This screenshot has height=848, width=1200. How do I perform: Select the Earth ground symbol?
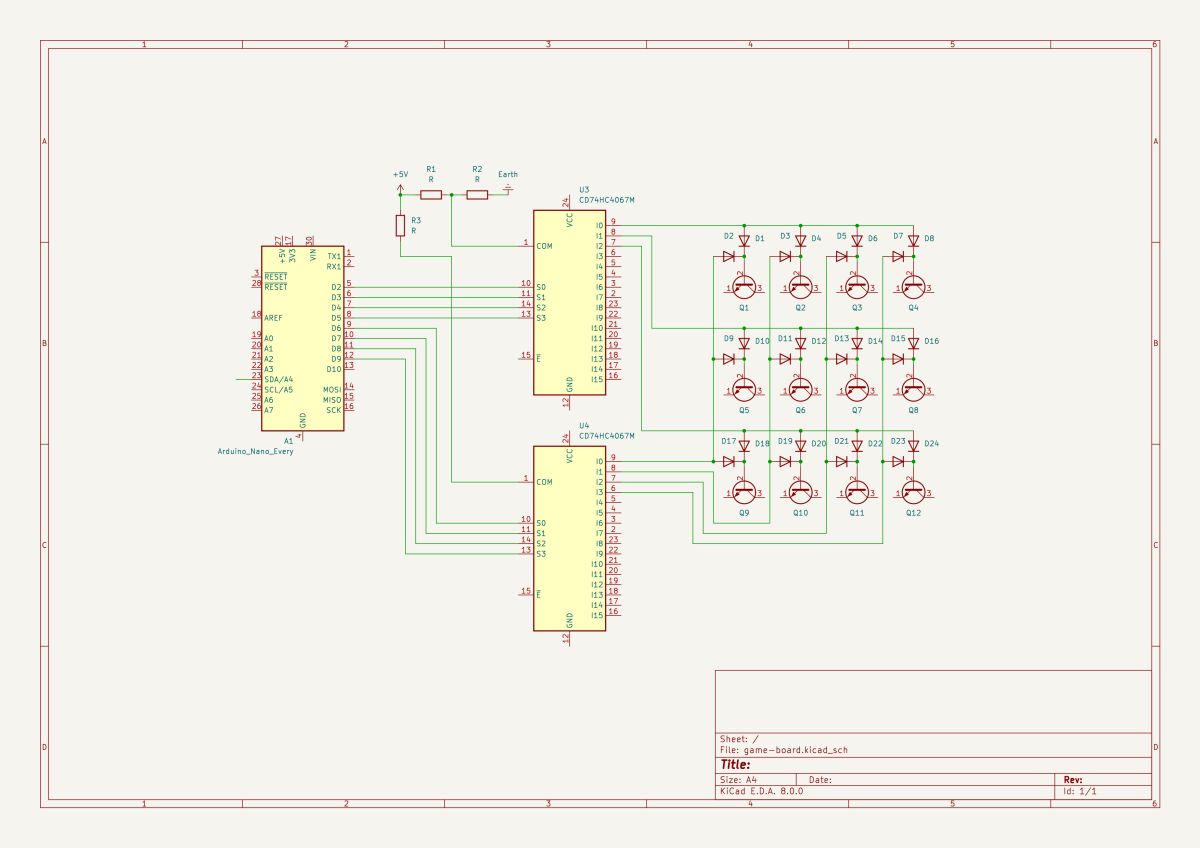click(x=509, y=189)
